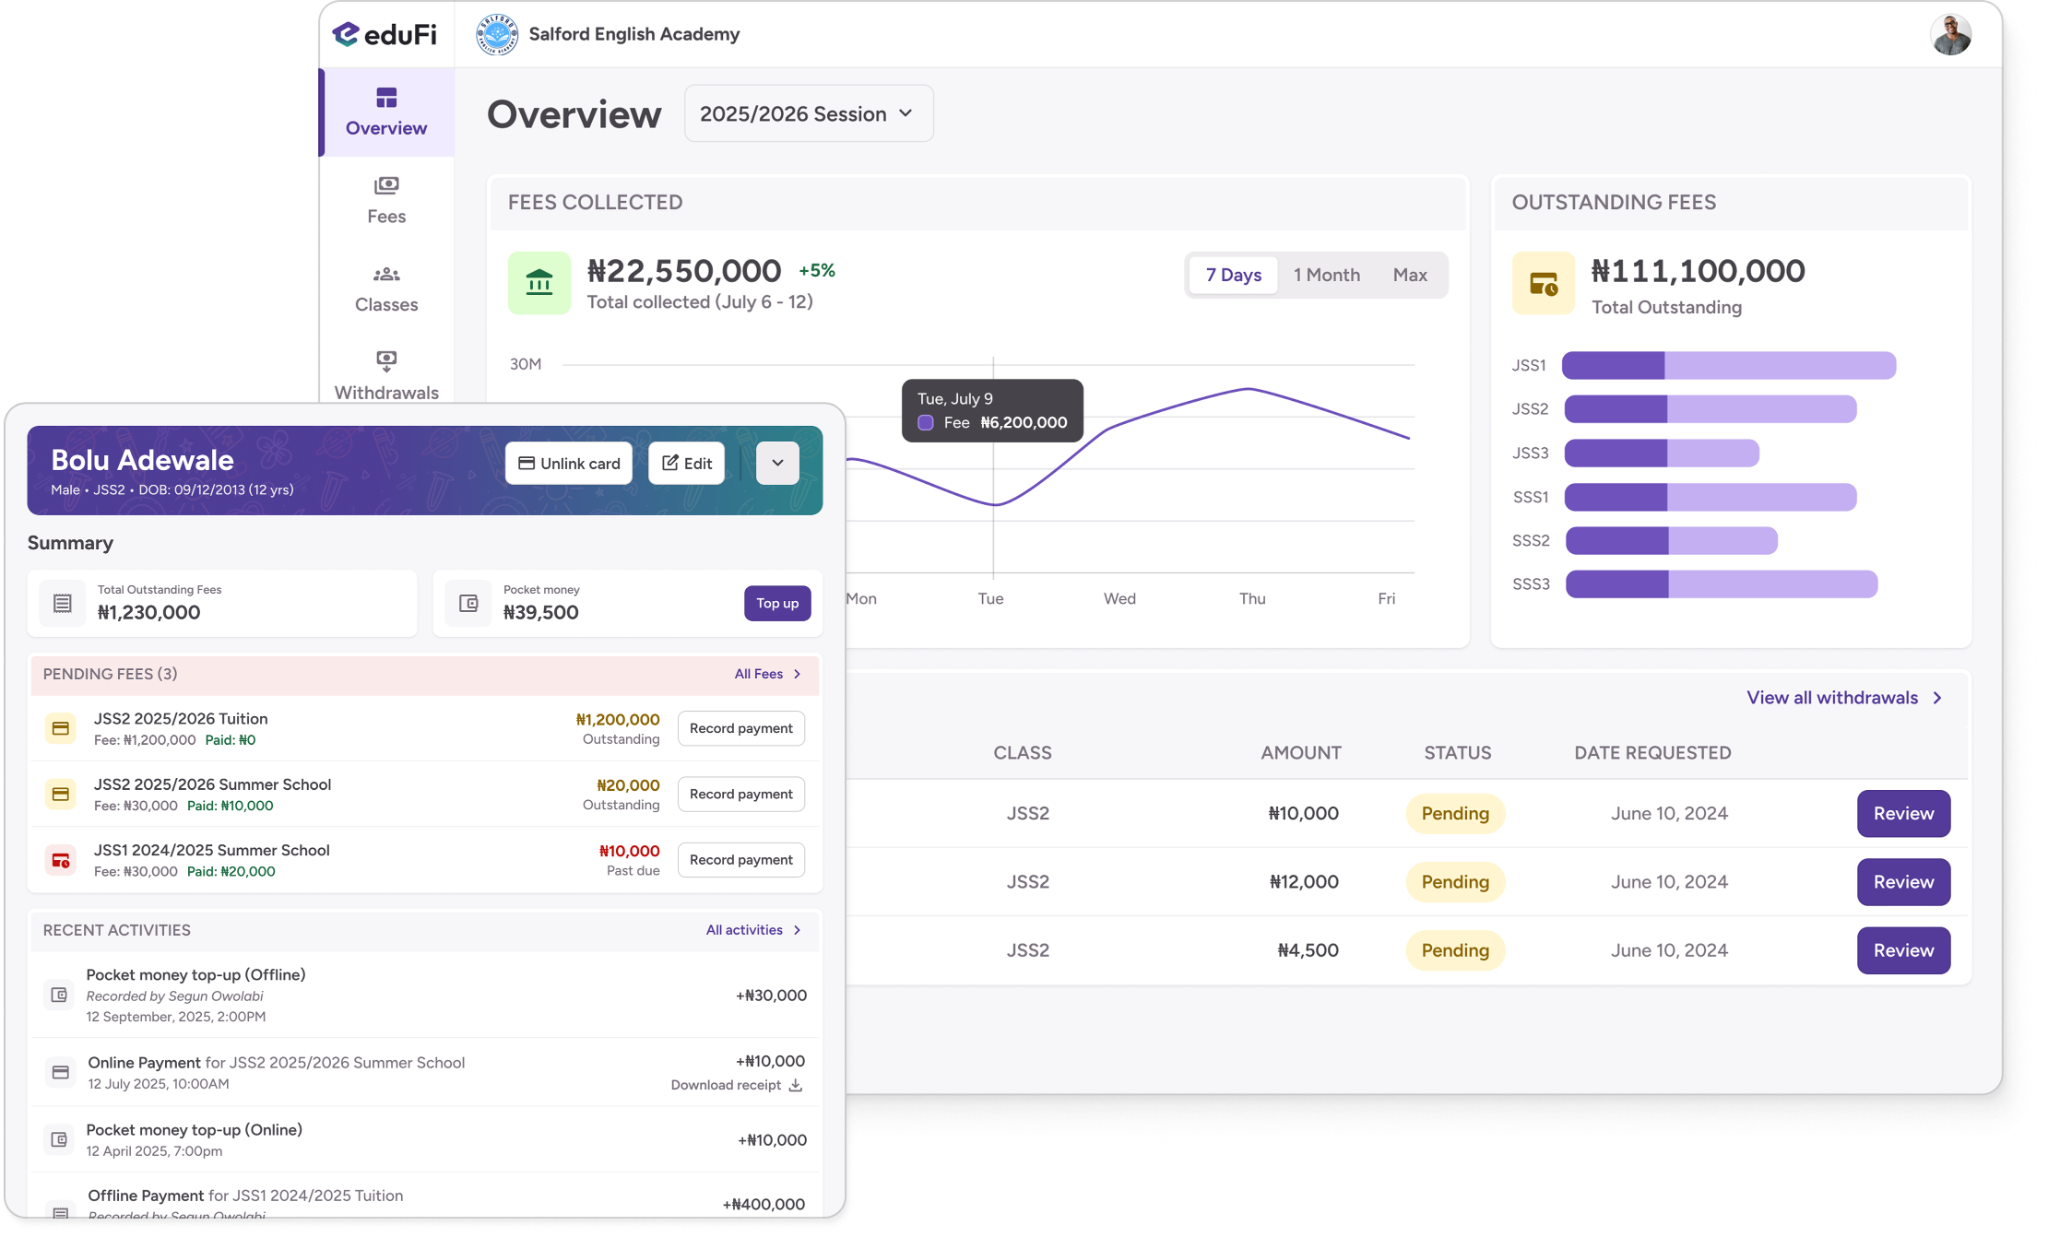2048x1233 pixels.
Task: Go to Overview in the sidebar
Action: (386, 112)
